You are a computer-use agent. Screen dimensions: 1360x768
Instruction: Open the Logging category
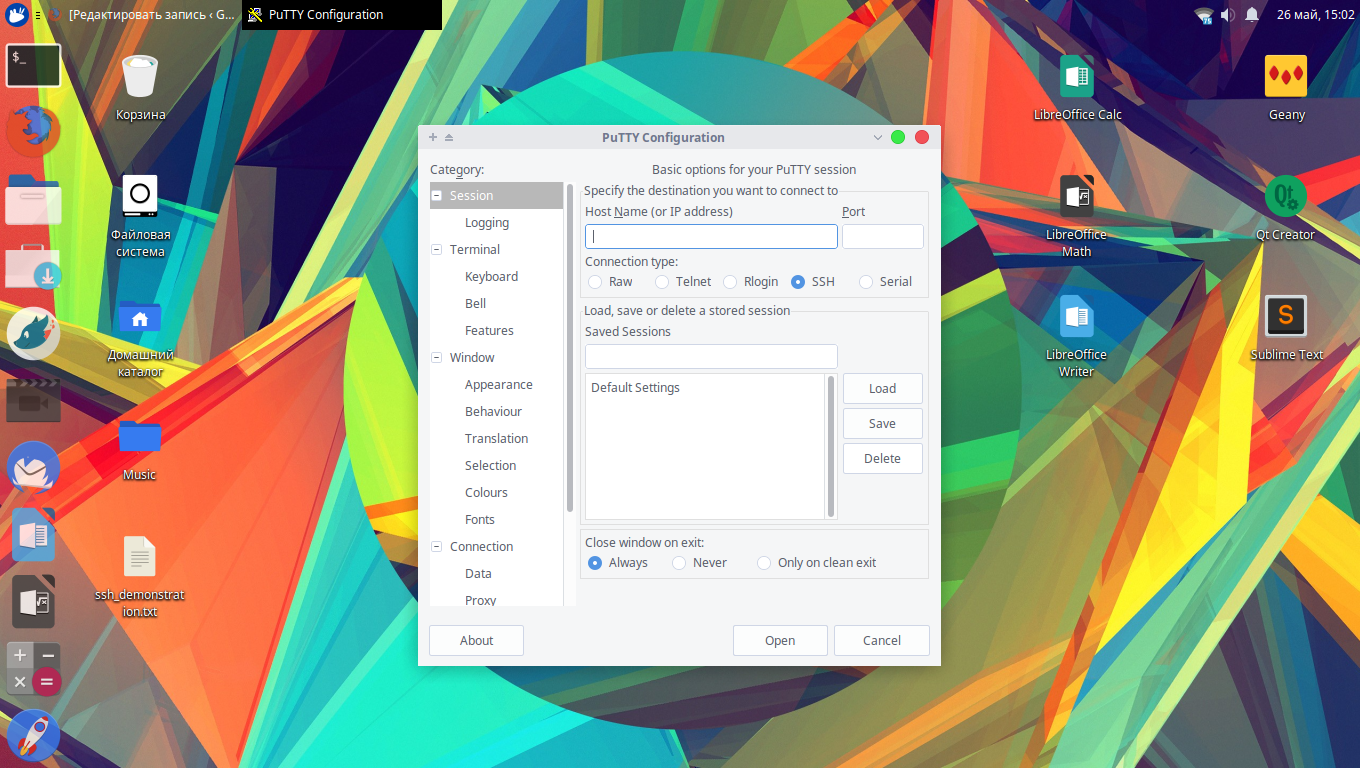click(487, 223)
